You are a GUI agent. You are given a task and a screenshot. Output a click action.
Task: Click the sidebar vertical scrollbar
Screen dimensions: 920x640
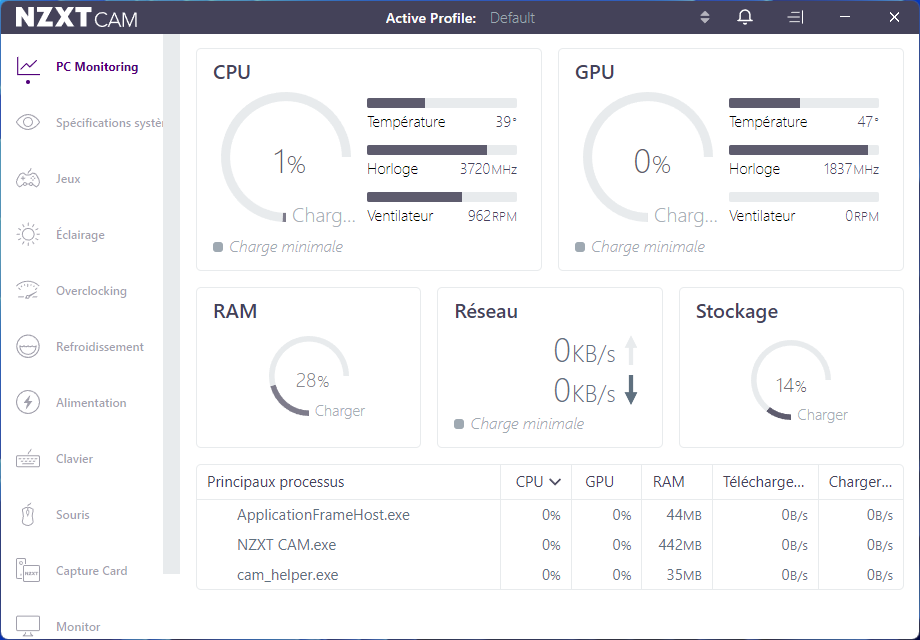(x=171, y=300)
